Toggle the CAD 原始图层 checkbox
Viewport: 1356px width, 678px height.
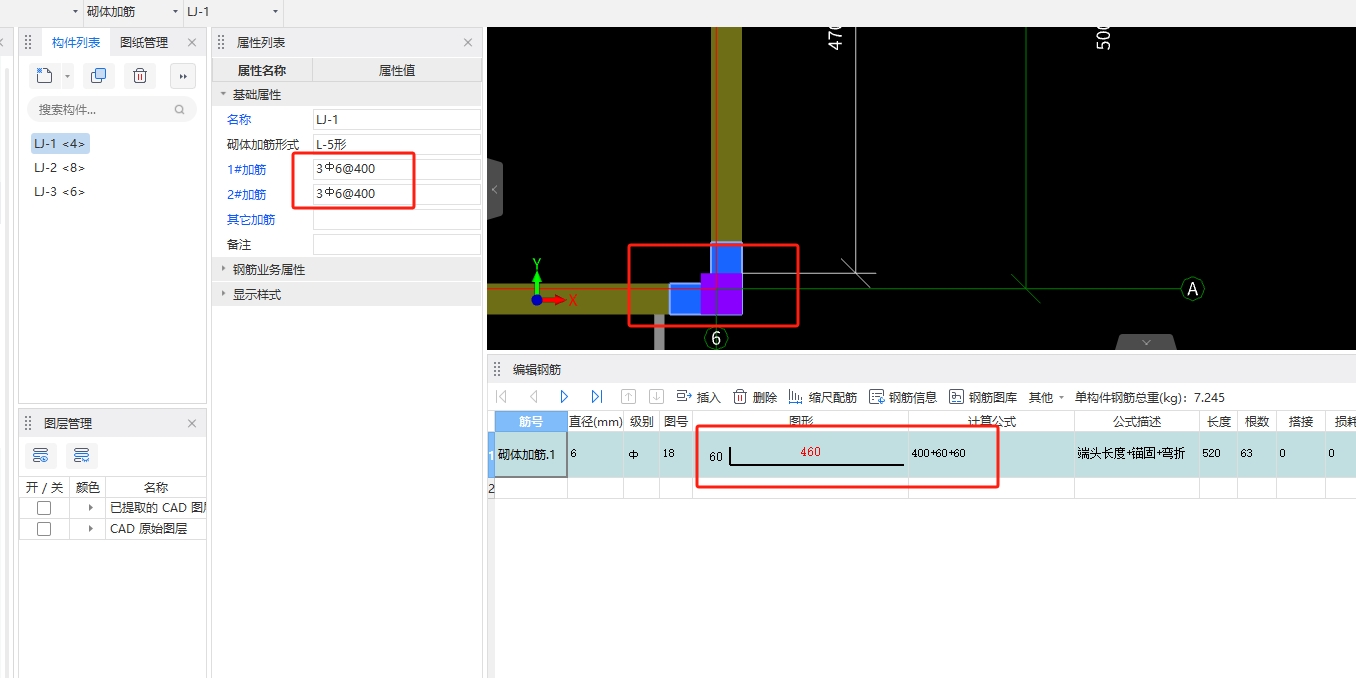(44, 529)
